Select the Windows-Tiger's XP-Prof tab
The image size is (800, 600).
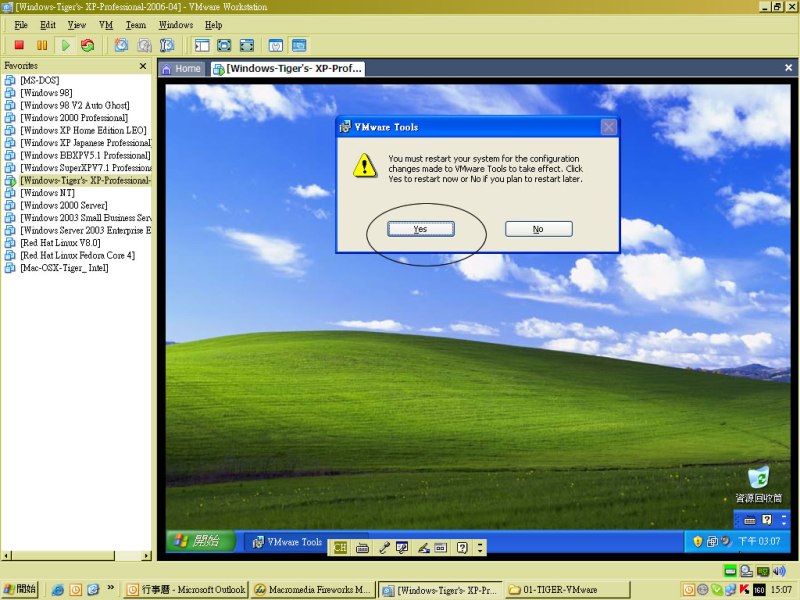pyautogui.click(x=288, y=68)
